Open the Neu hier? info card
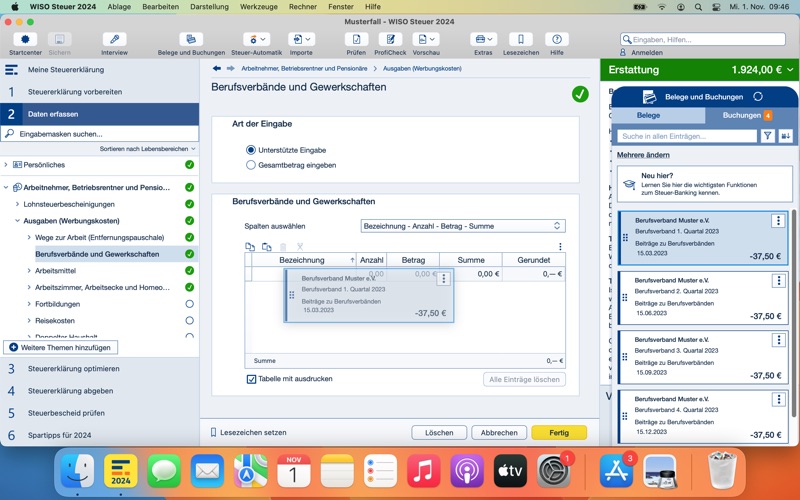The width and height of the screenshot is (800, 500). [705, 184]
